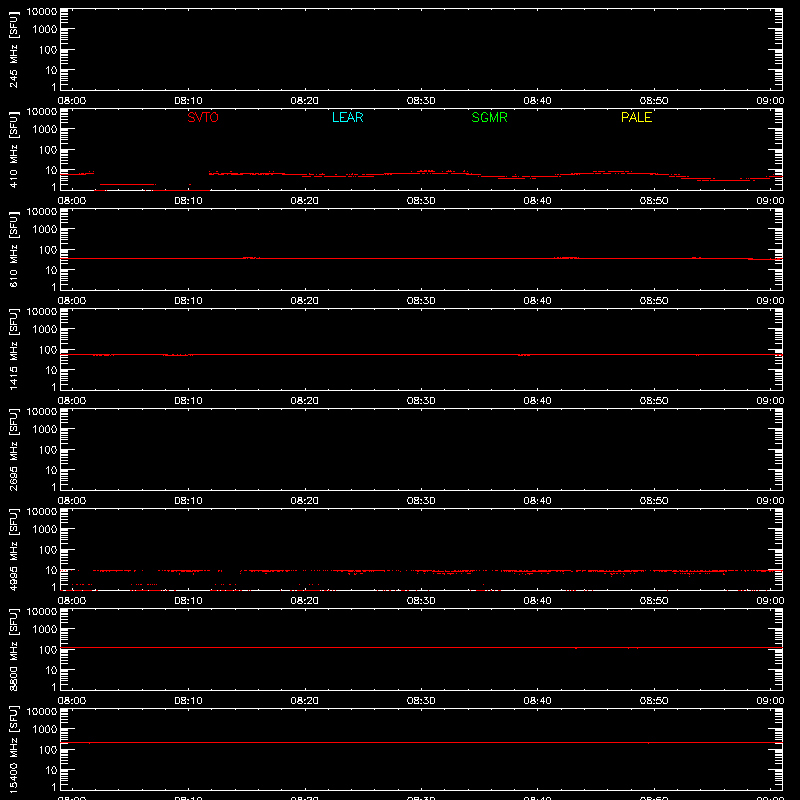
Task: Click 09:00 time label under 1415 MHz plot
Action: [770, 401]
